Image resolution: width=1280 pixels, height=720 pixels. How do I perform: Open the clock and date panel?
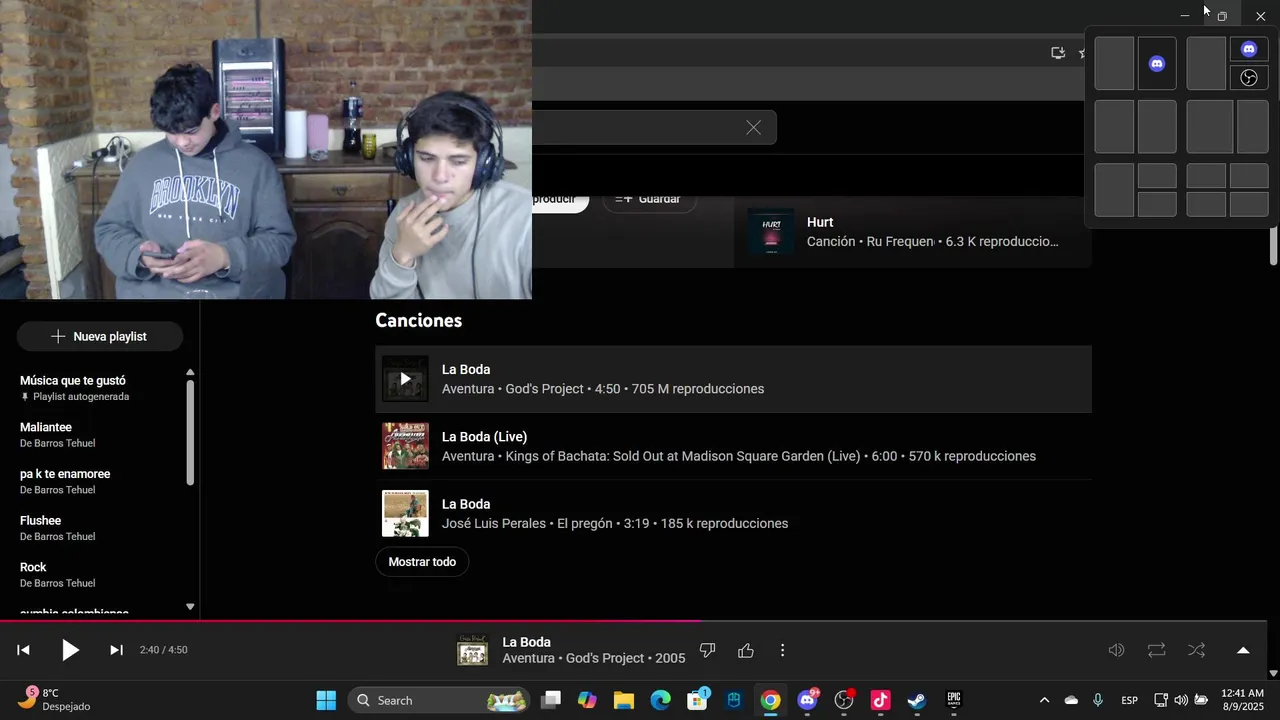point(1242,700)
